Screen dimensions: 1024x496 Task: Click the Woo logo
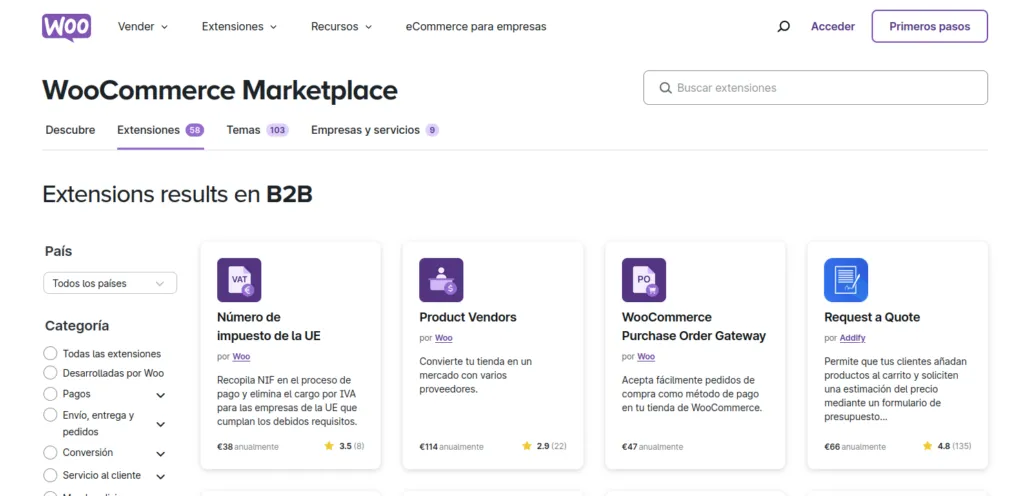click(67, 27)
